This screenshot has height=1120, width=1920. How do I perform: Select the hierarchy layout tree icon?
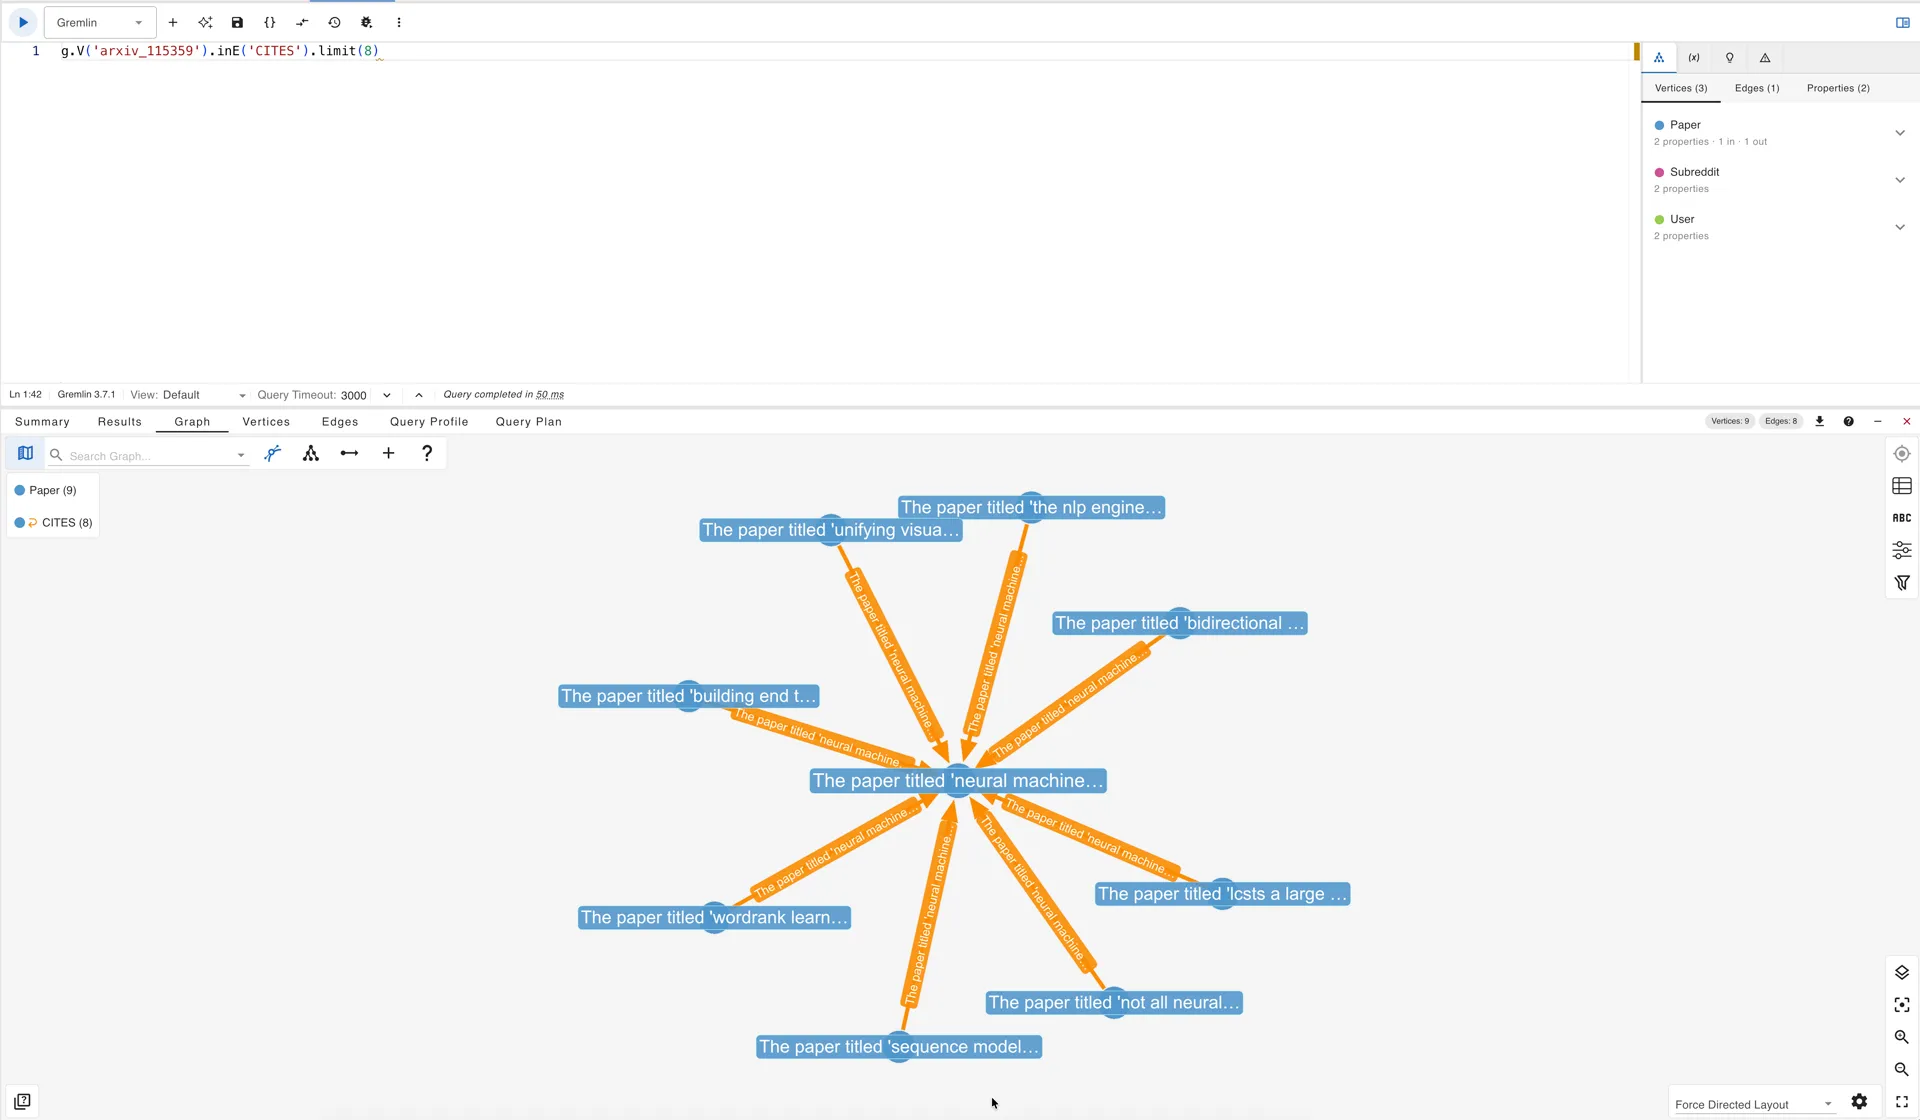(x=311, y=454)
